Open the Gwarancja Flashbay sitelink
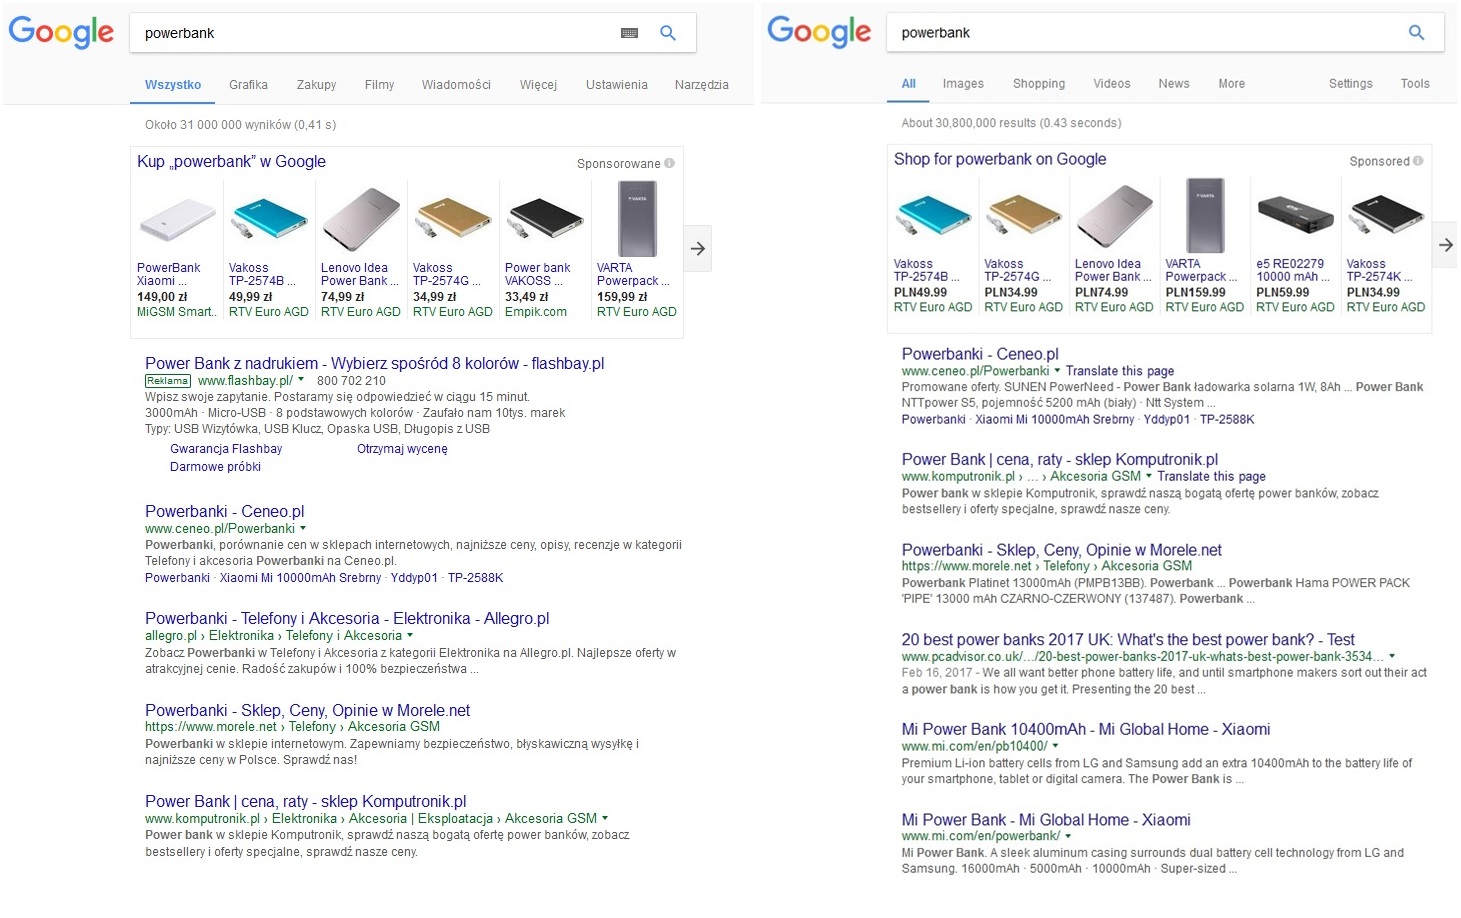Screen dimensions: 1461x918 [226, 449]
